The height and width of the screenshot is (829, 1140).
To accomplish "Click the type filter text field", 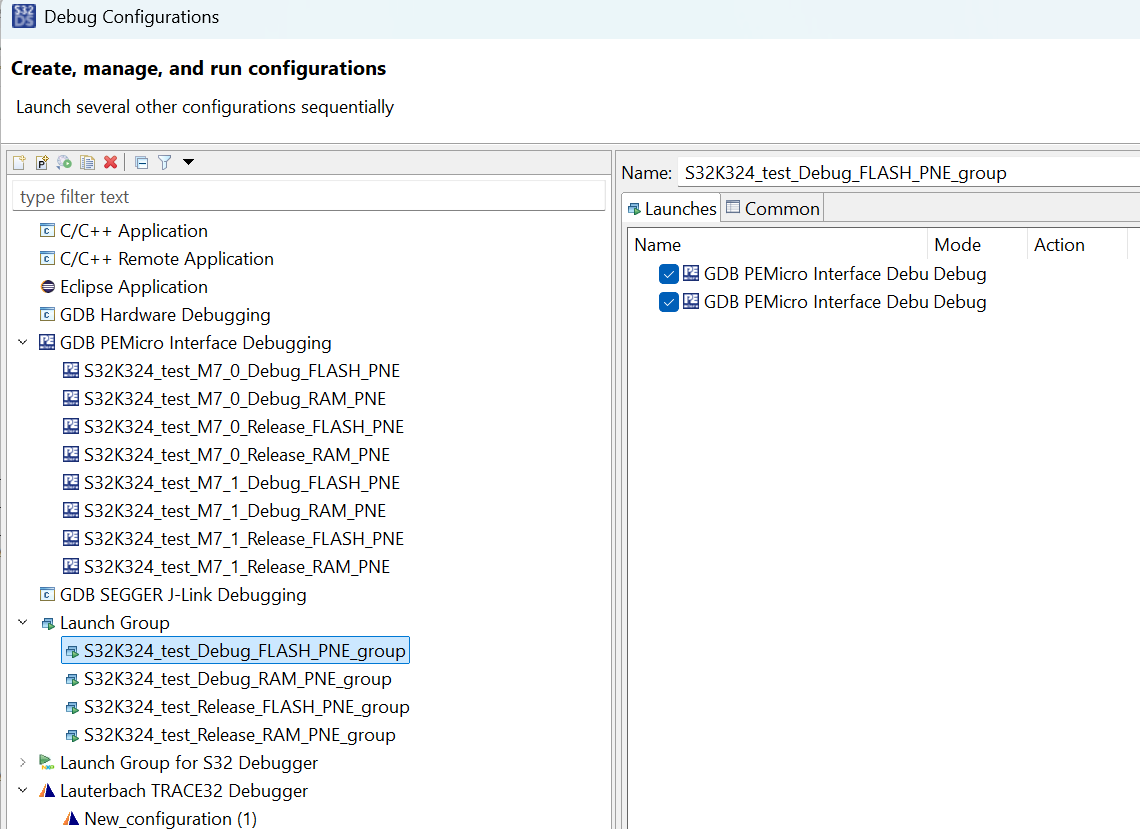I will point(309,196).
